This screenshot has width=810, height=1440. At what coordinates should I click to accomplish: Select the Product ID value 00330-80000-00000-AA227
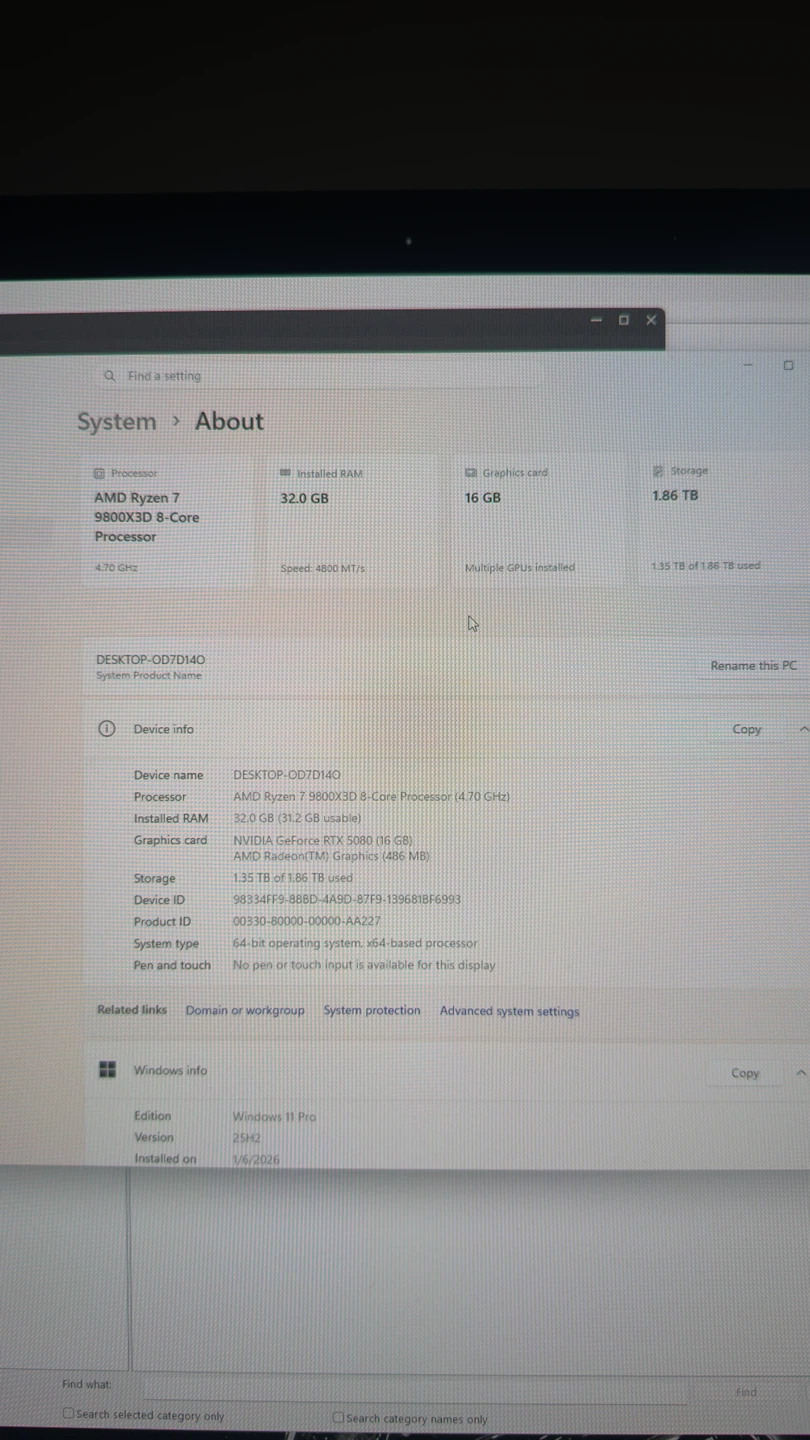(x=307, y=922)
